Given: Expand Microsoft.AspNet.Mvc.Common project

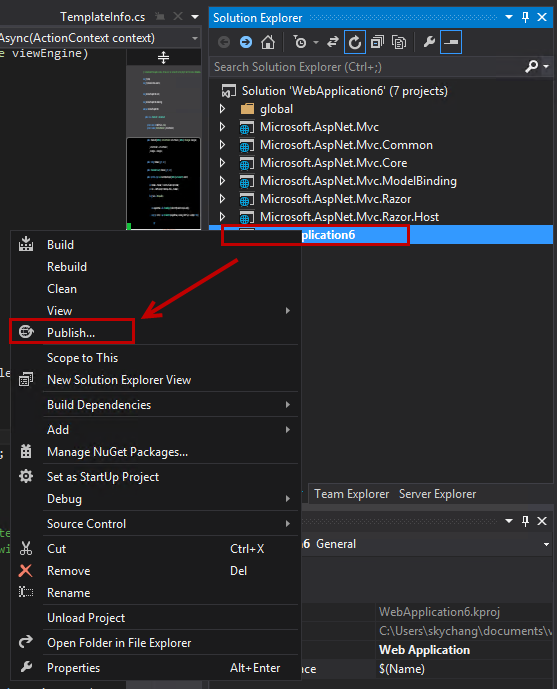Looking at the screenshot, I should pyautogui.click(x=222, y=145).
